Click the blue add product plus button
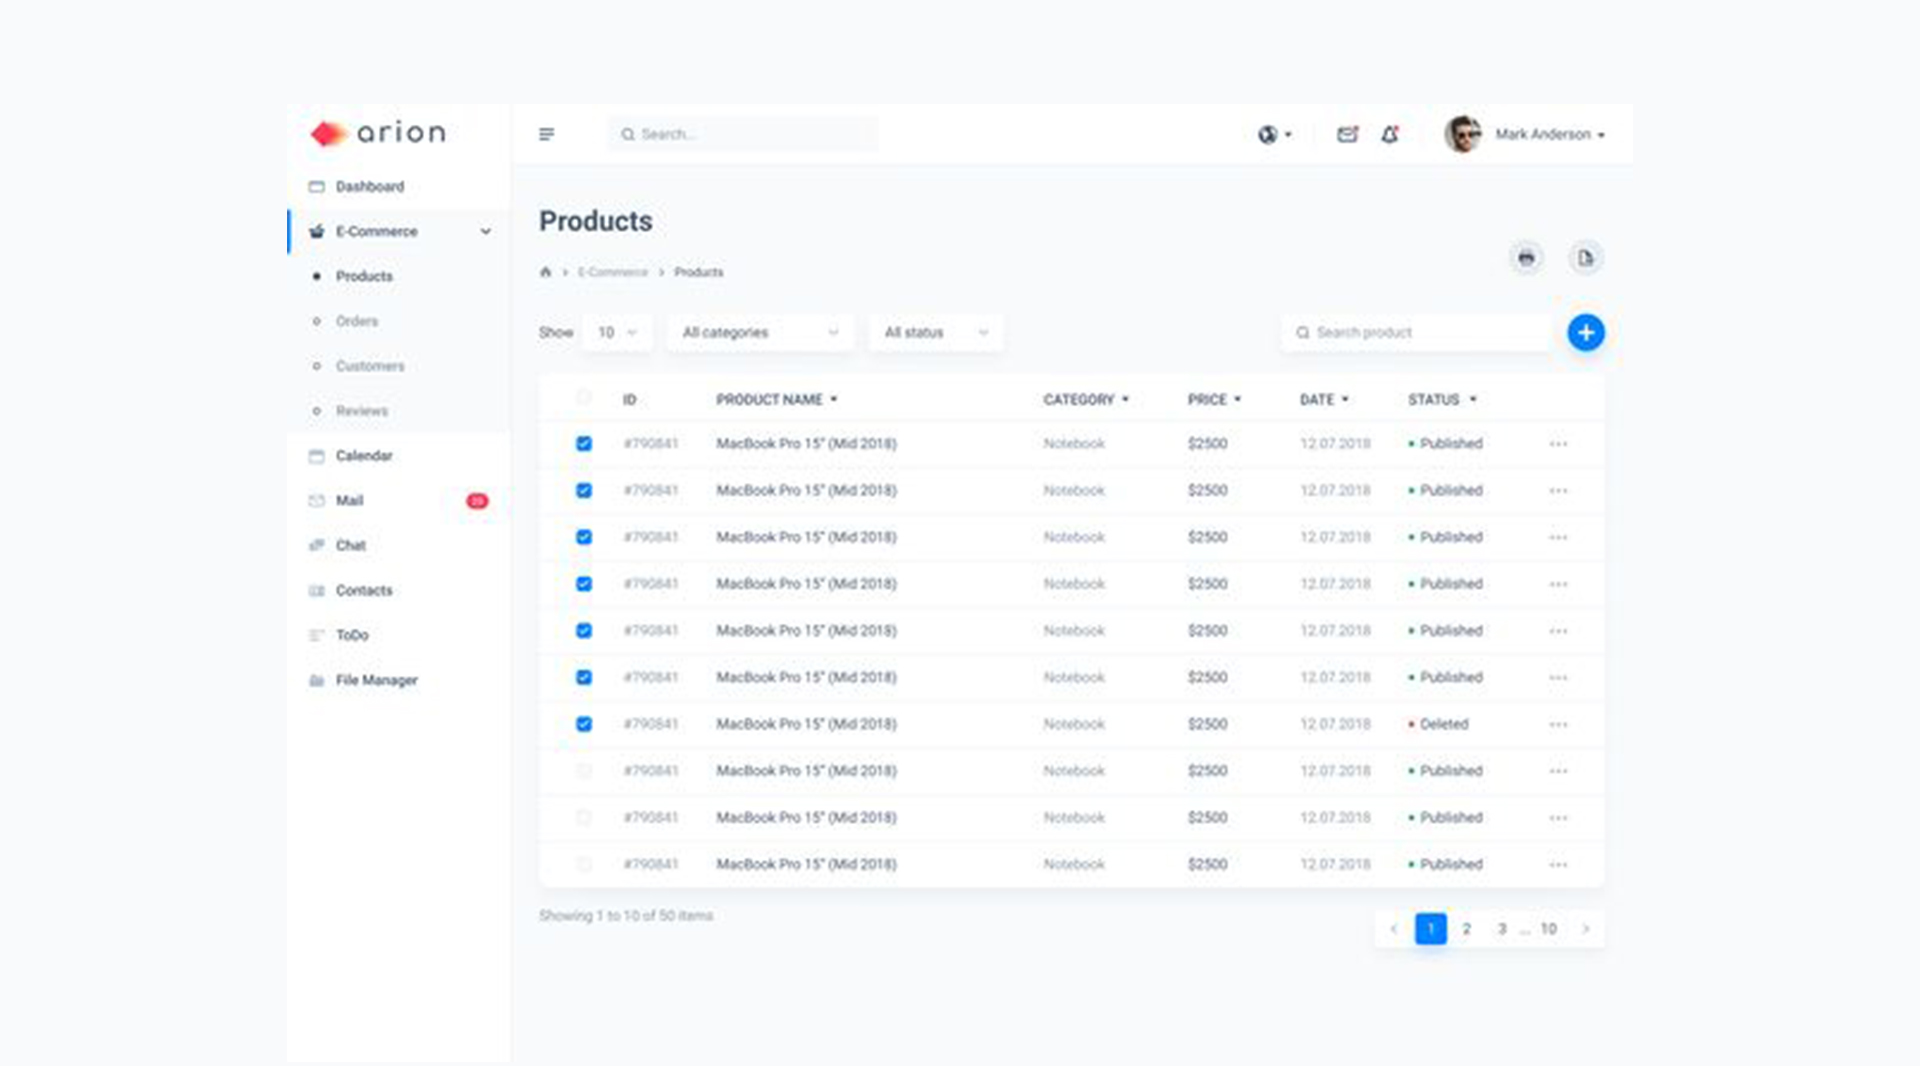Viewport: 1920px width, 1066px height. tap(1585, 332)
